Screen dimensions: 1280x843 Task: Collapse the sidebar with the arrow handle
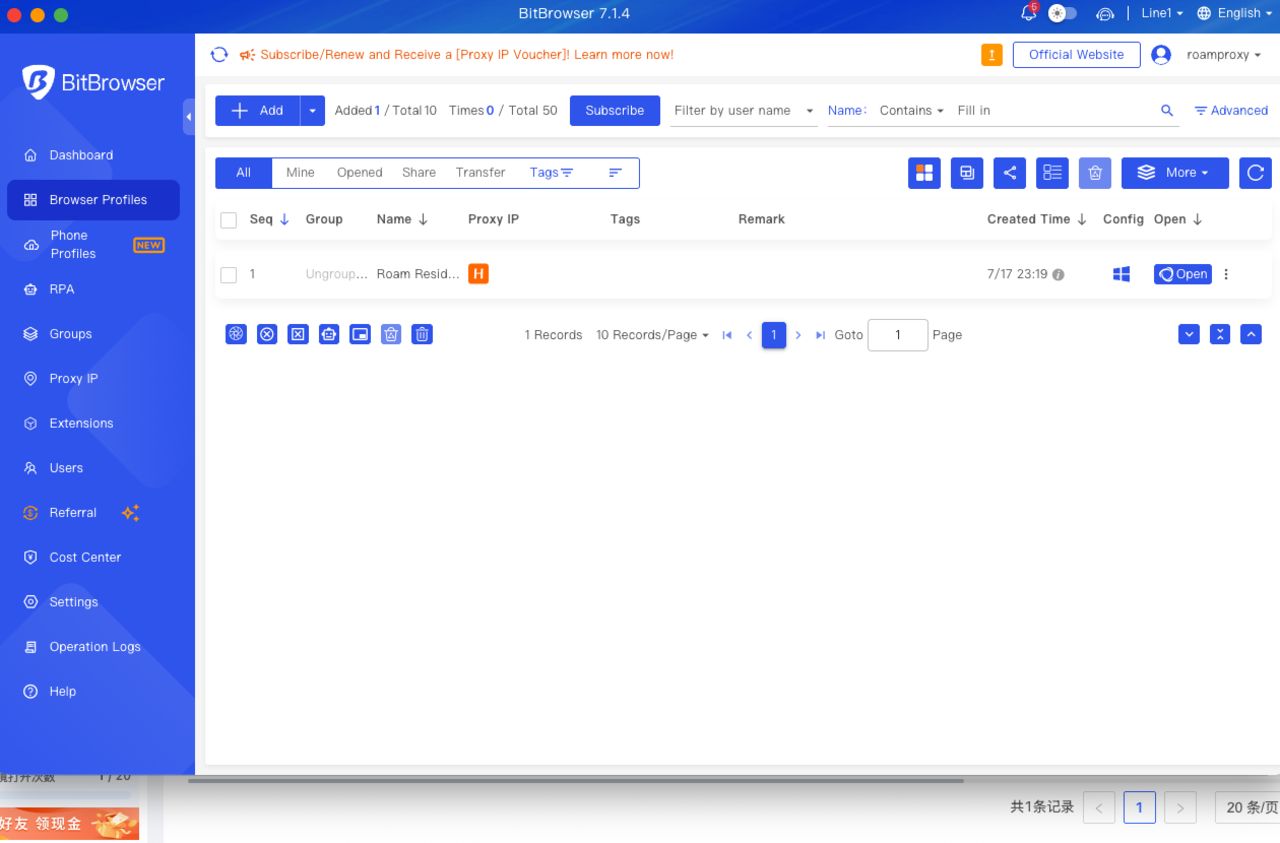(x=189, y=117)
